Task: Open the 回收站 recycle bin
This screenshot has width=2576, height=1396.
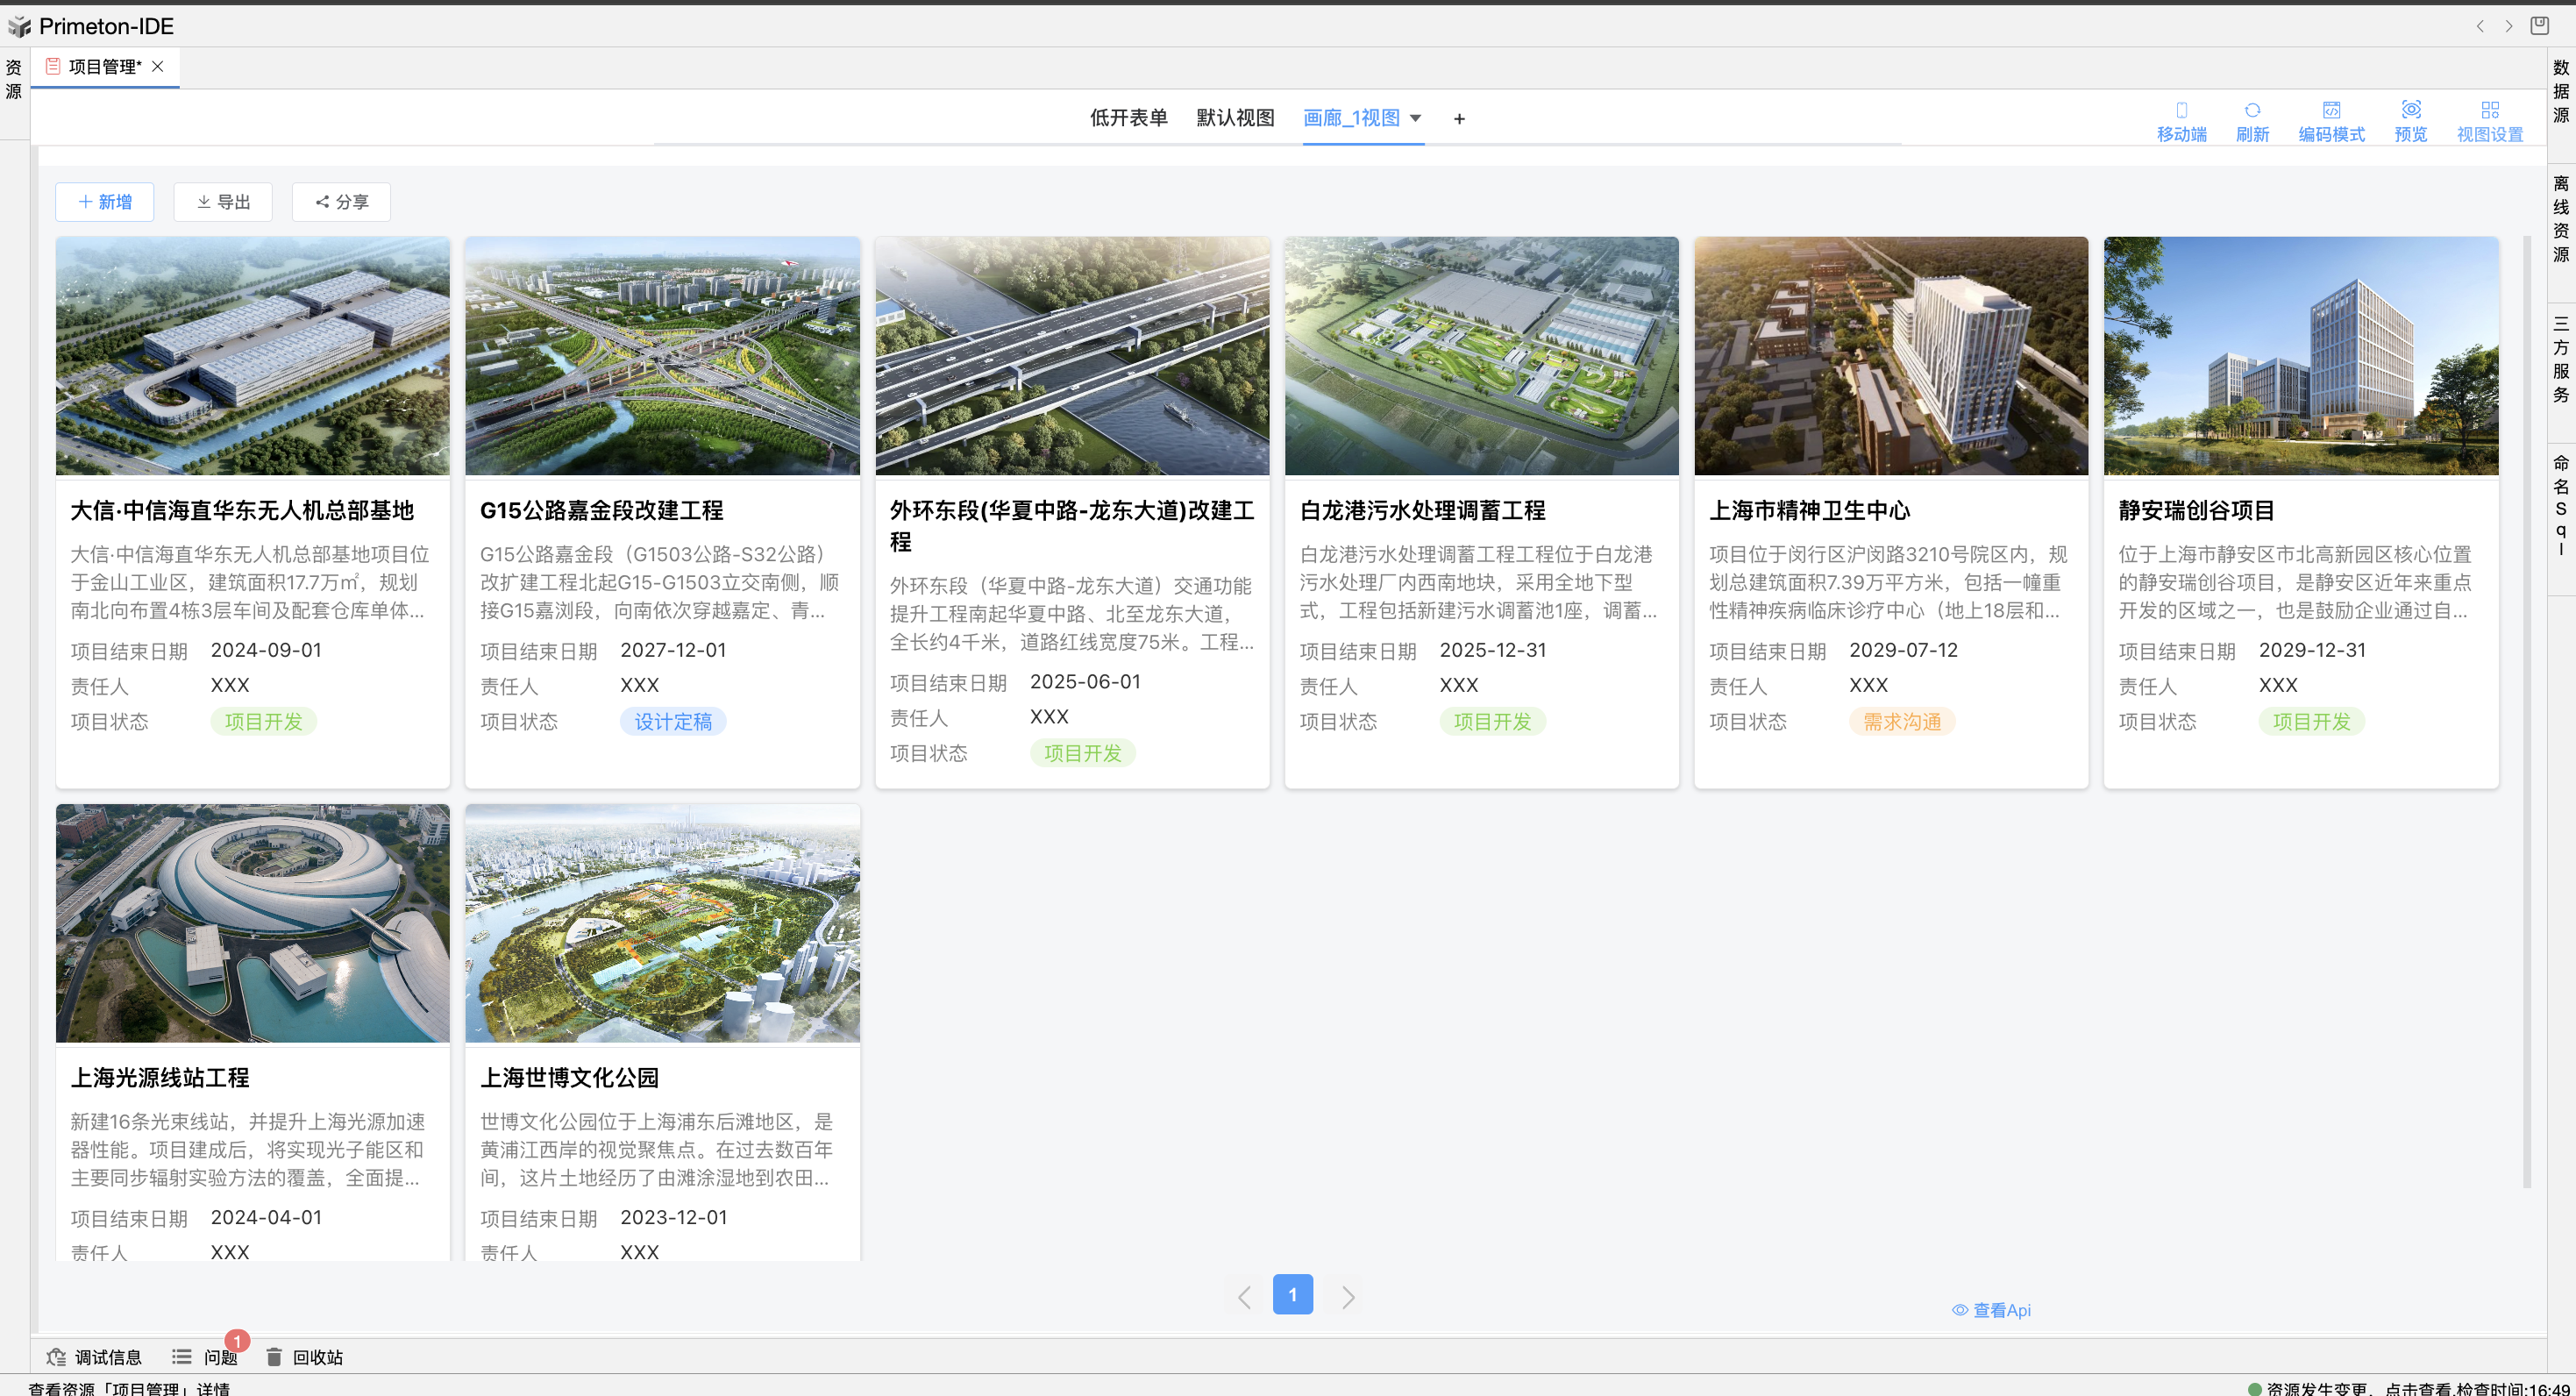Action: [304, 1357]
